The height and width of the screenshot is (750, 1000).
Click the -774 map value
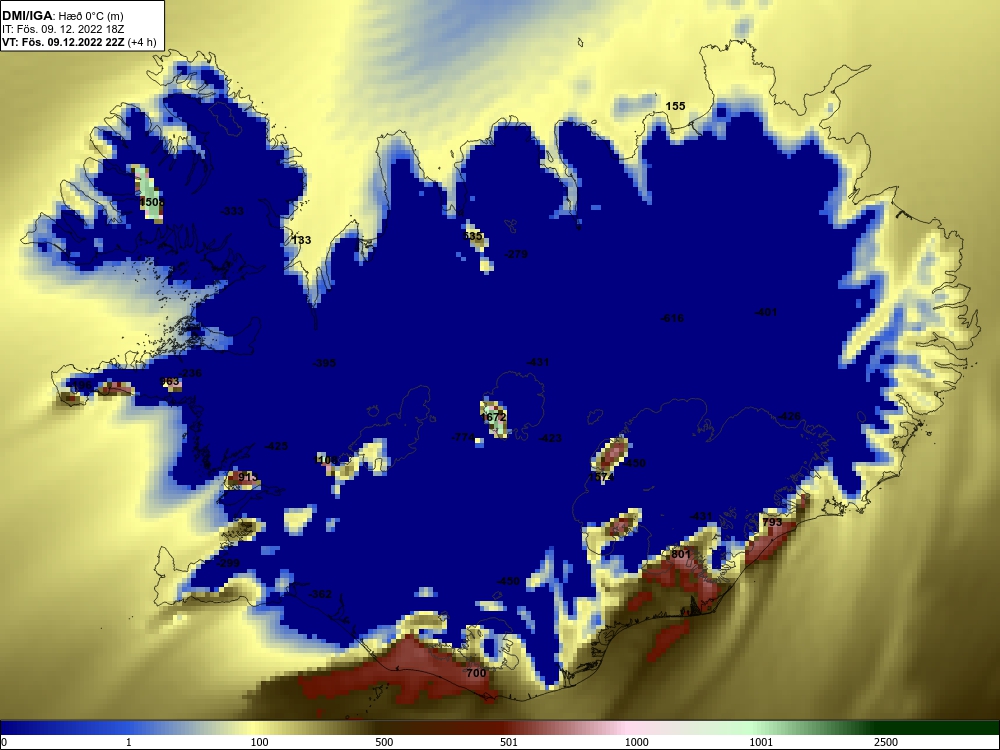click(x=463, y=438)
